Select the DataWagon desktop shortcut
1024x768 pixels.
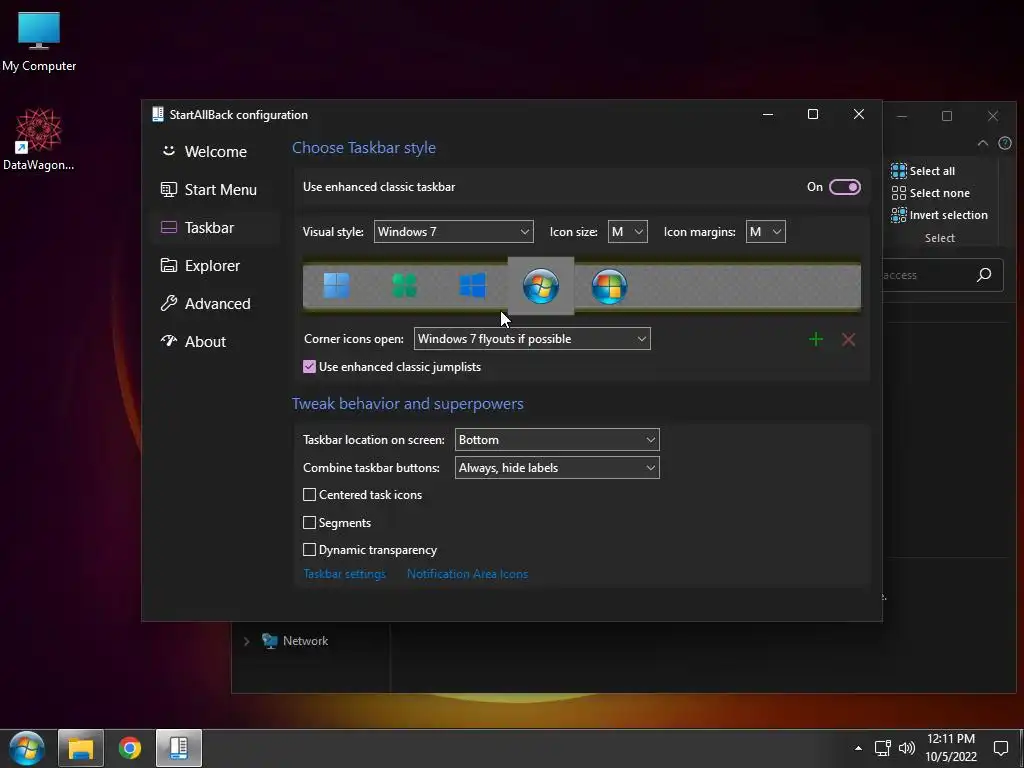pyautogui.click(x=39, y=140)
